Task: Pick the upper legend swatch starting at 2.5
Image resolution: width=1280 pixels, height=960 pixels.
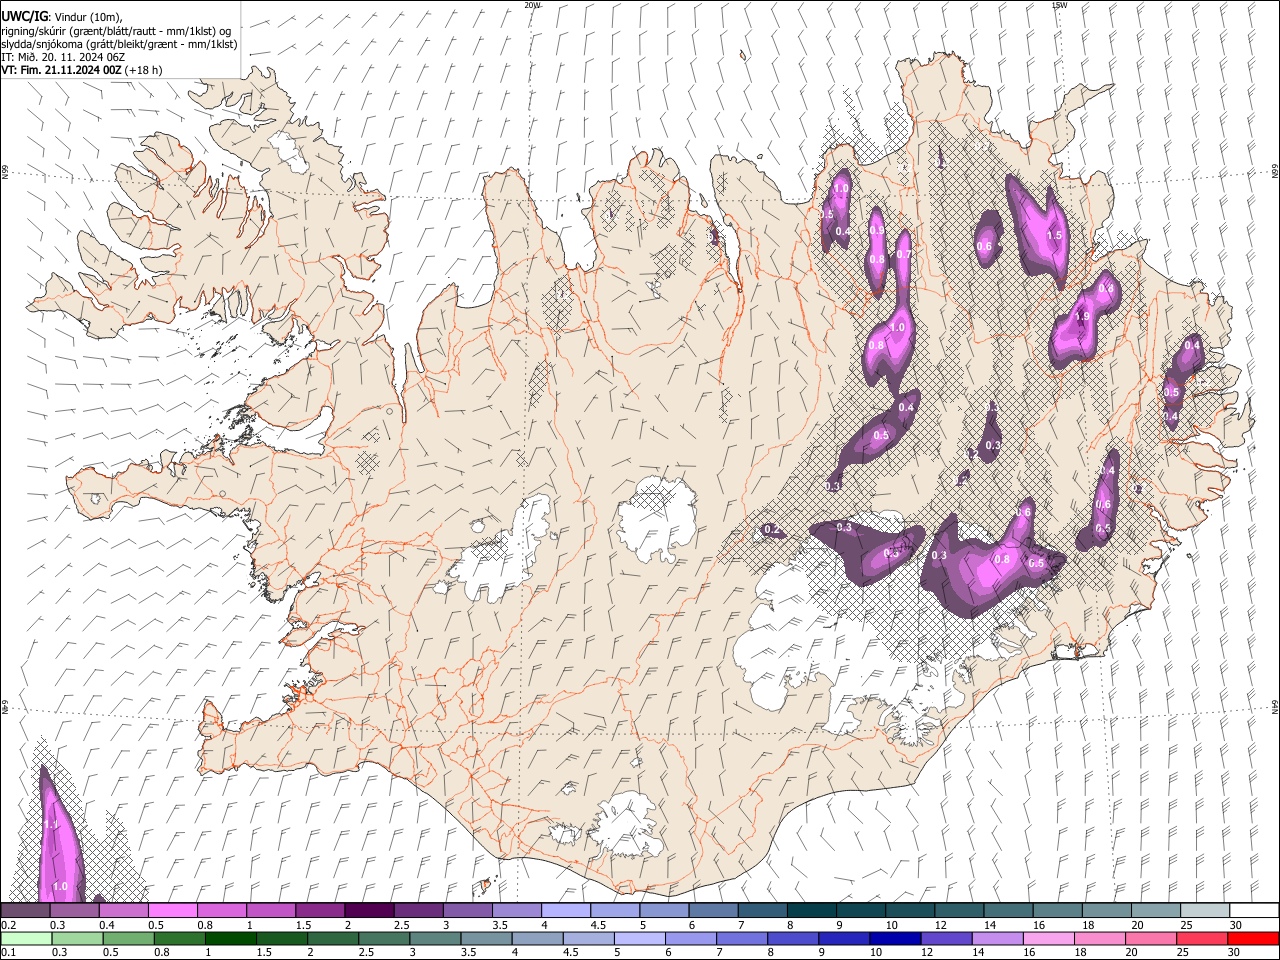Action: [418, 911]
